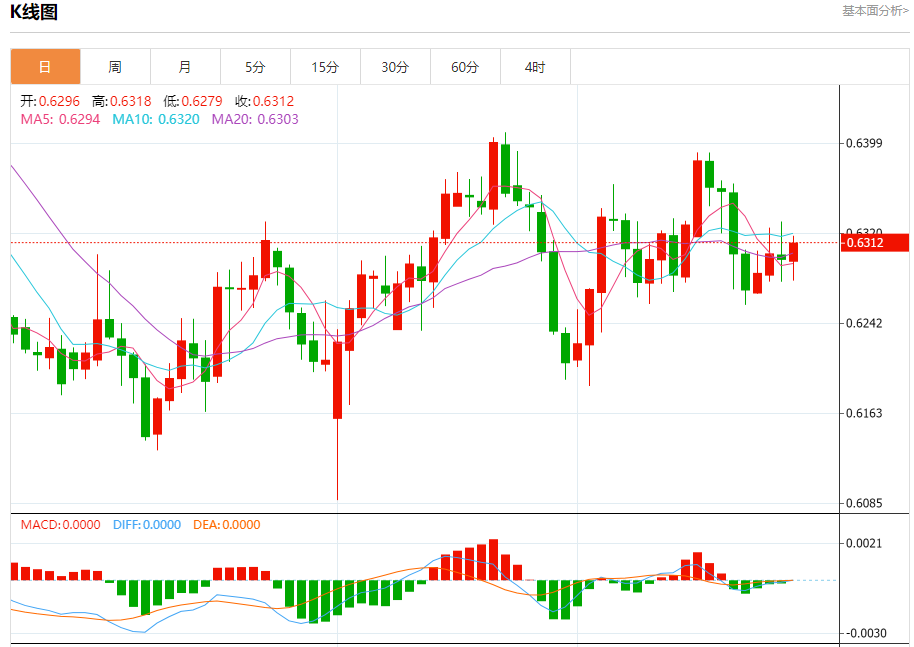Image resolution: width=914 pixels, height=647 pixels.
Task: Click the DIFF:0.0000 label
Action: (x=147, y=525)
